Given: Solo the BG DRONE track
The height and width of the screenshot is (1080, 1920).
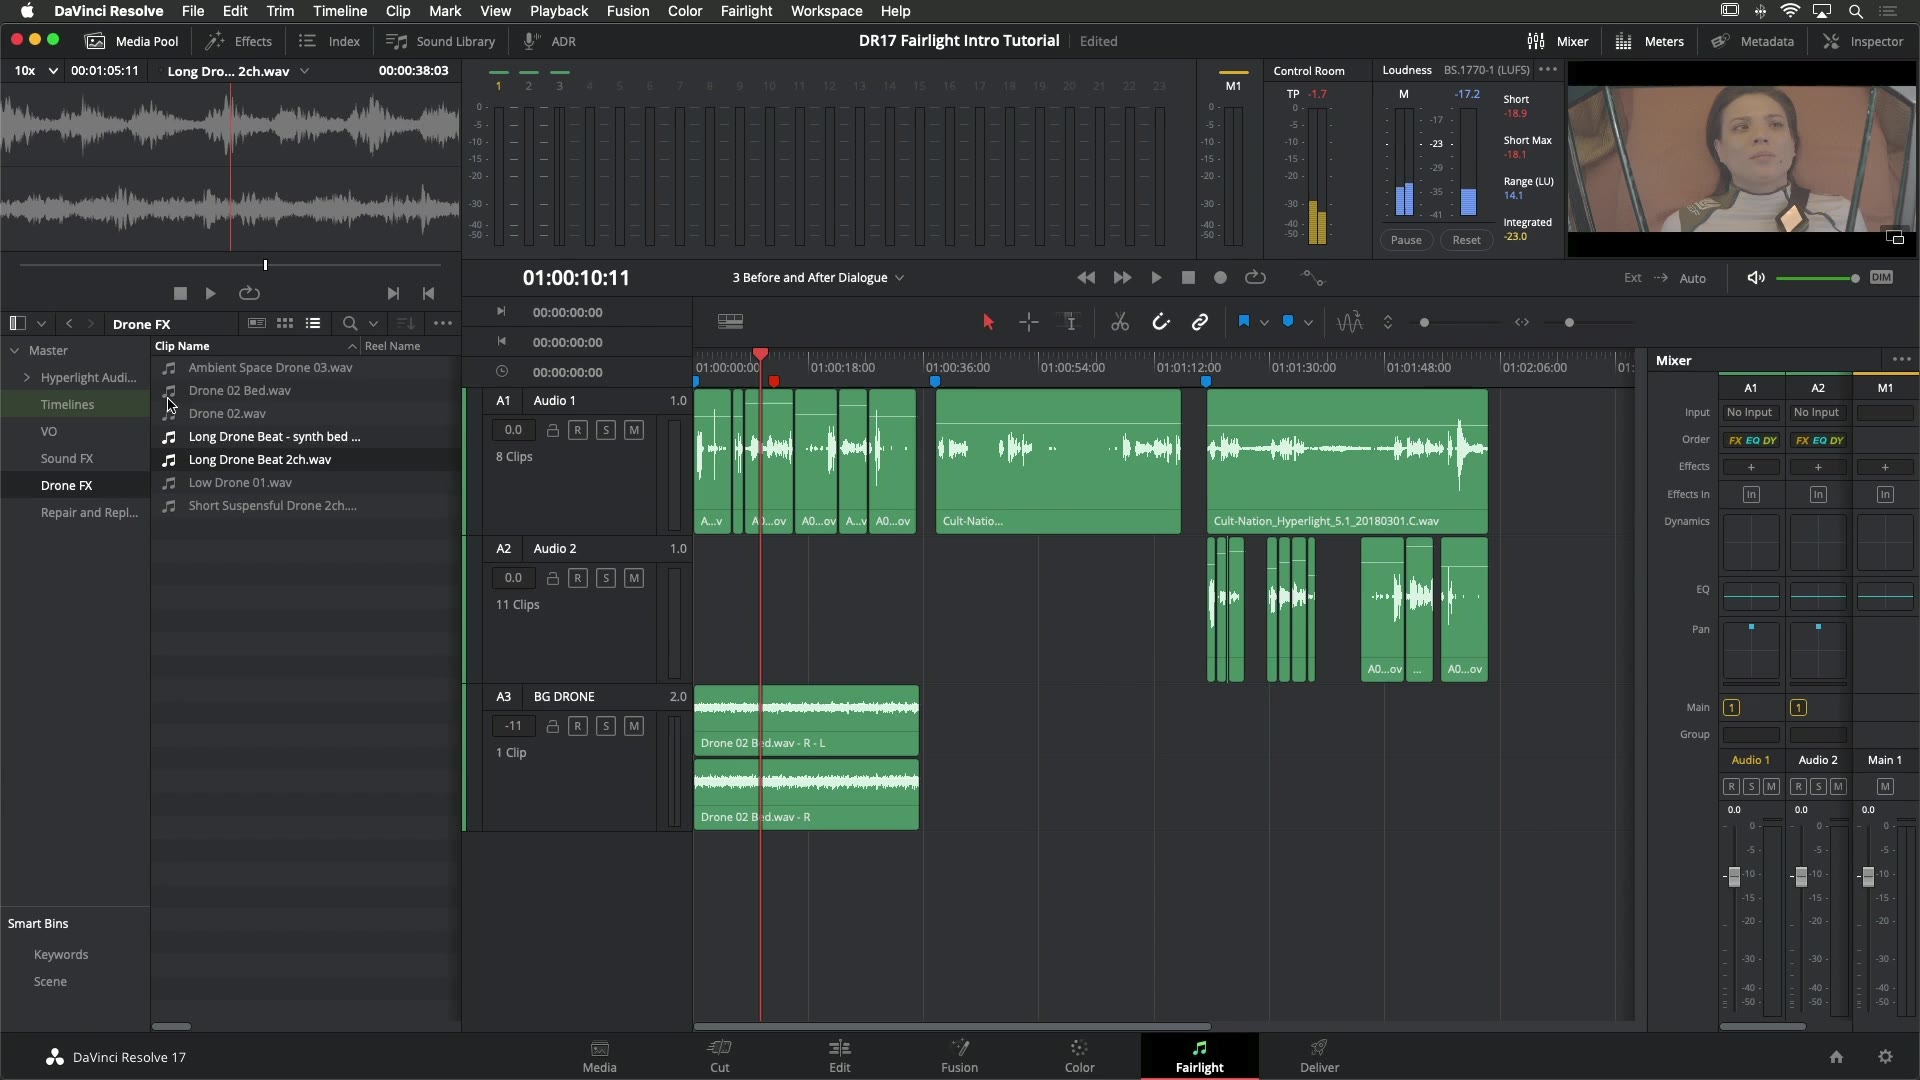Looking at the screenshot, I should pos(606,726).
